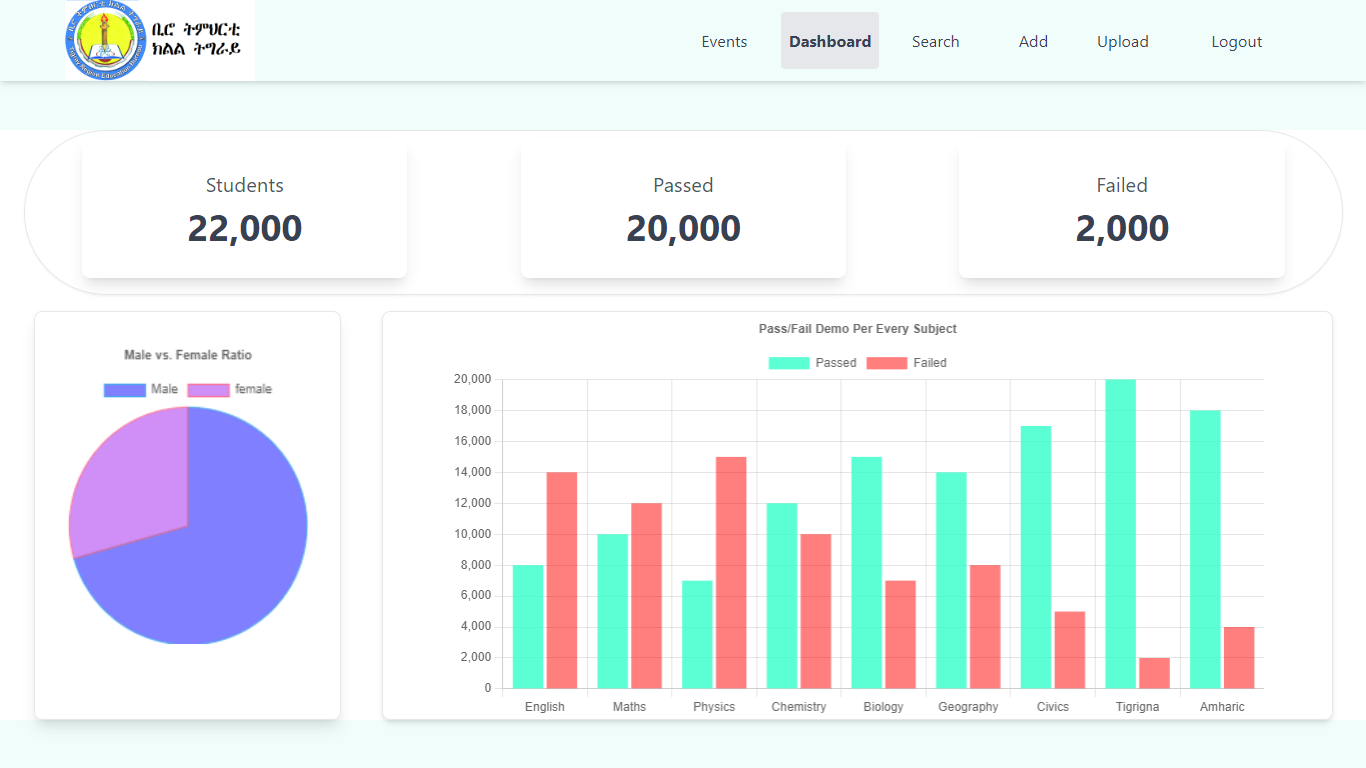
Task: Click the Physics failed bar
Action: (731, 572)
